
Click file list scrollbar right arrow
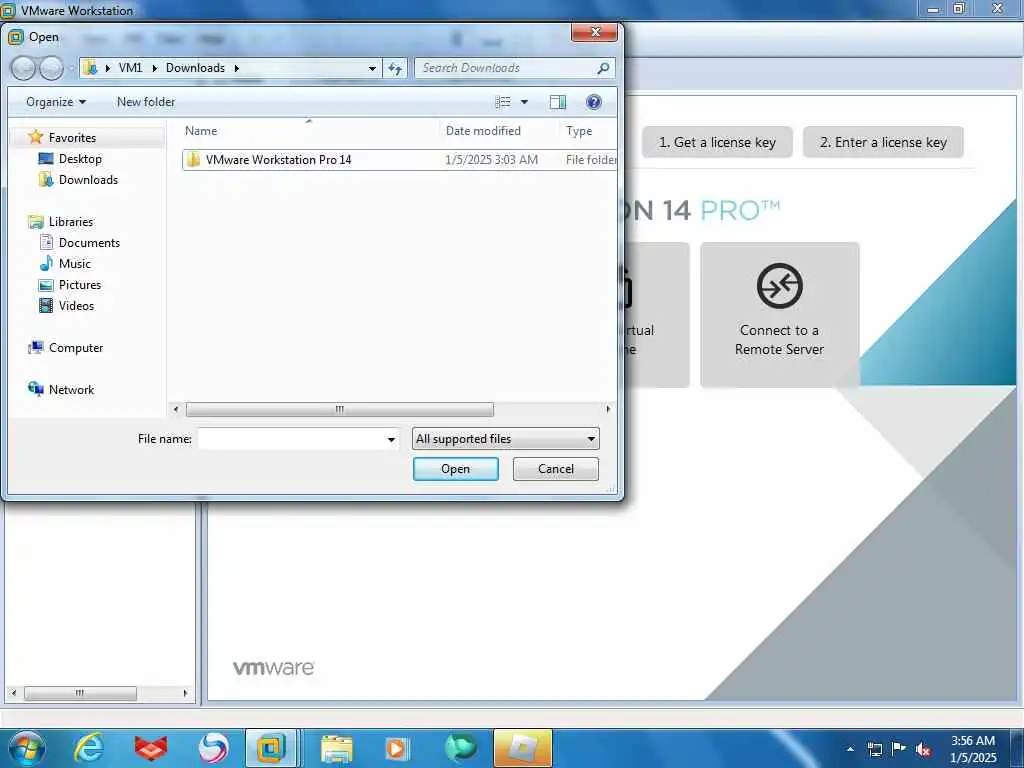coord(608,409)
